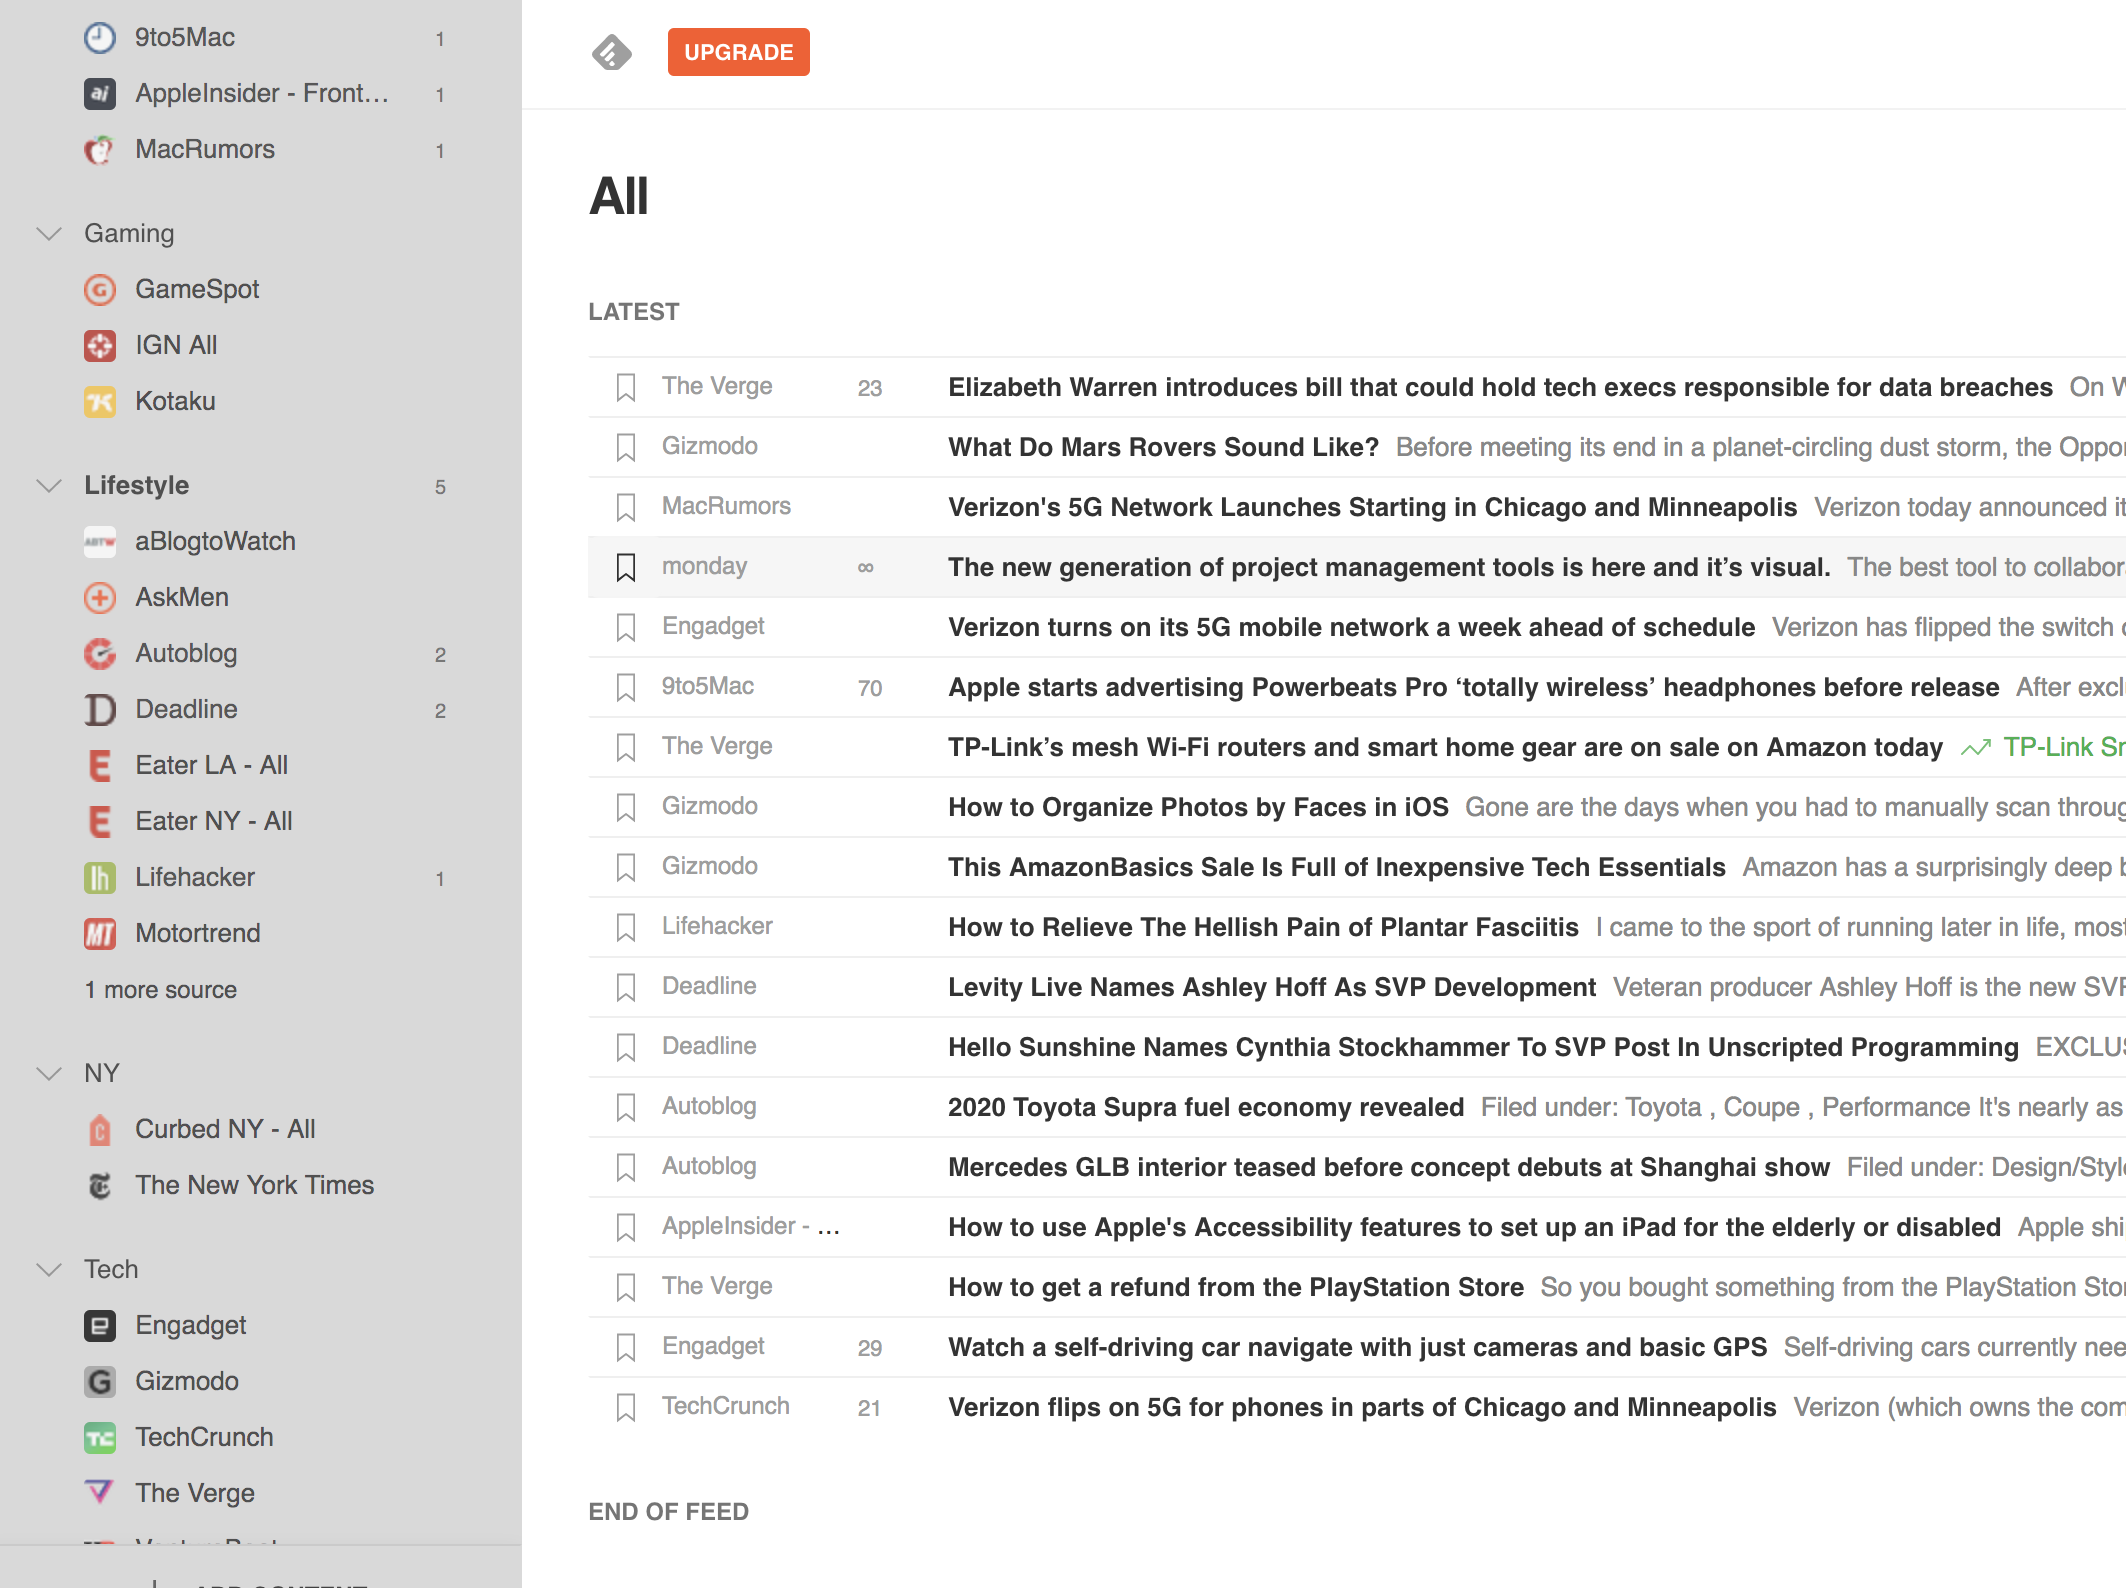Open The Verge feed icon in sidebar
Image resolution: width=2126 pixels, height=1588 pixels.
[x=99, y=1494]
